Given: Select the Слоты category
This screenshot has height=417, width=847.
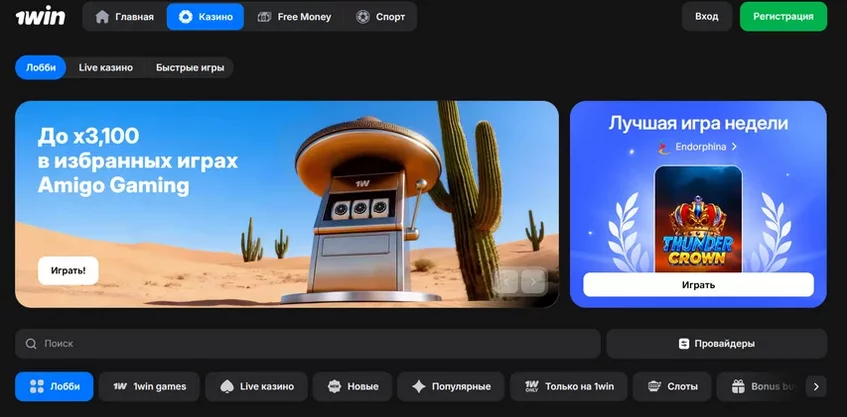Looking at the screenshot, I should pos(672,386).
